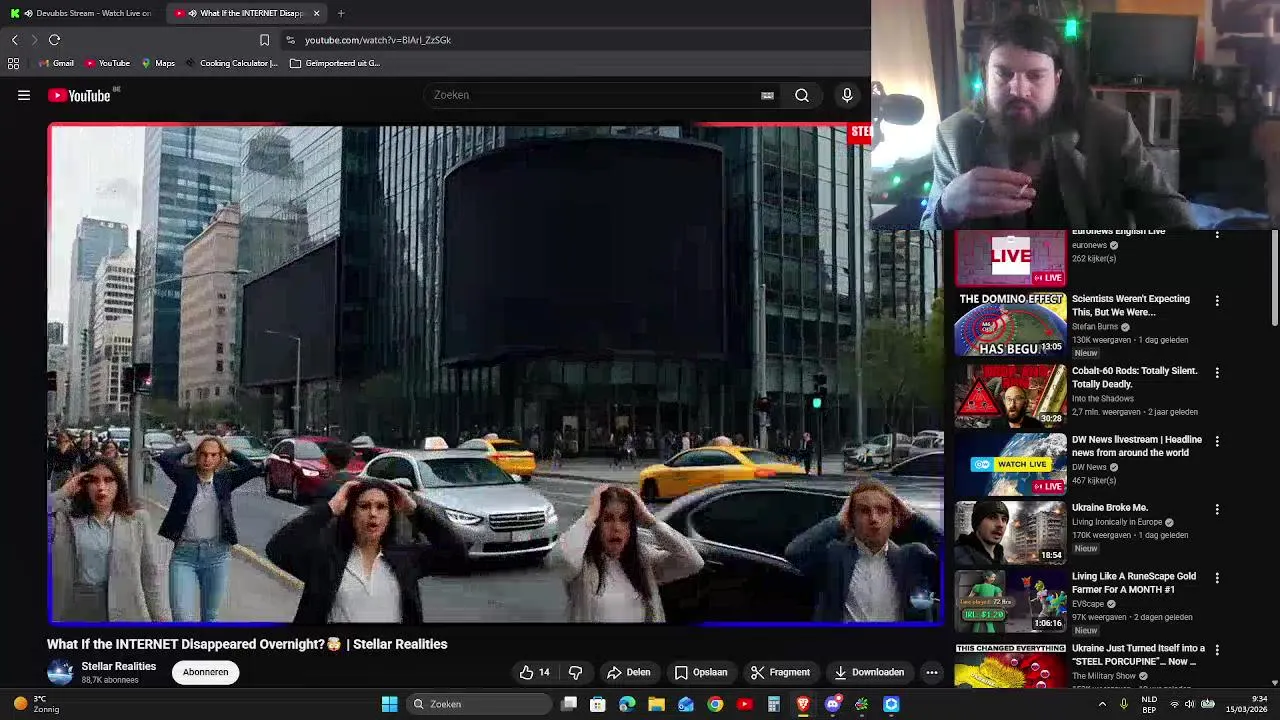Go back with the browser back arrow

pos(15,40)
